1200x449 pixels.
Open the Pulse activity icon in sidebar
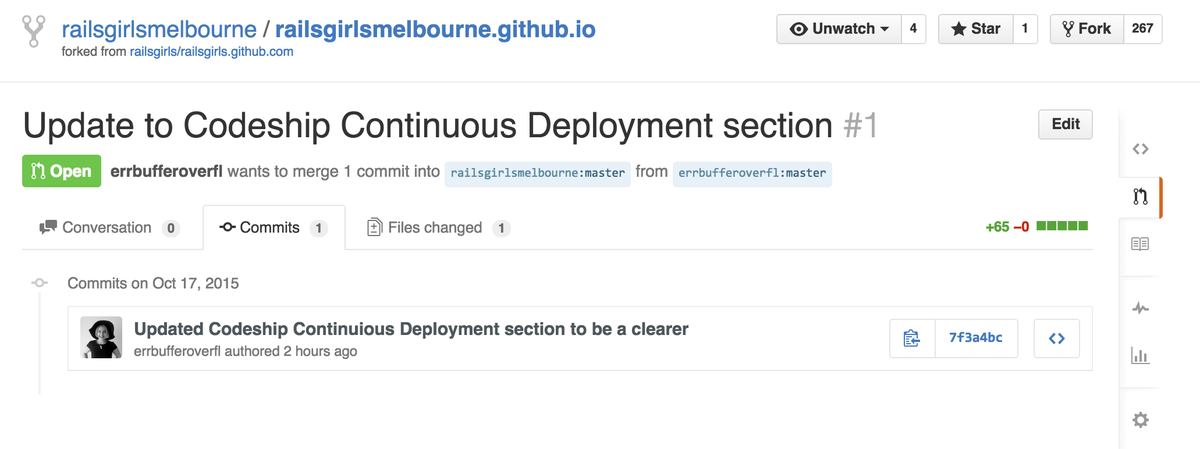pyautogui.click(x=1140, y=309)
